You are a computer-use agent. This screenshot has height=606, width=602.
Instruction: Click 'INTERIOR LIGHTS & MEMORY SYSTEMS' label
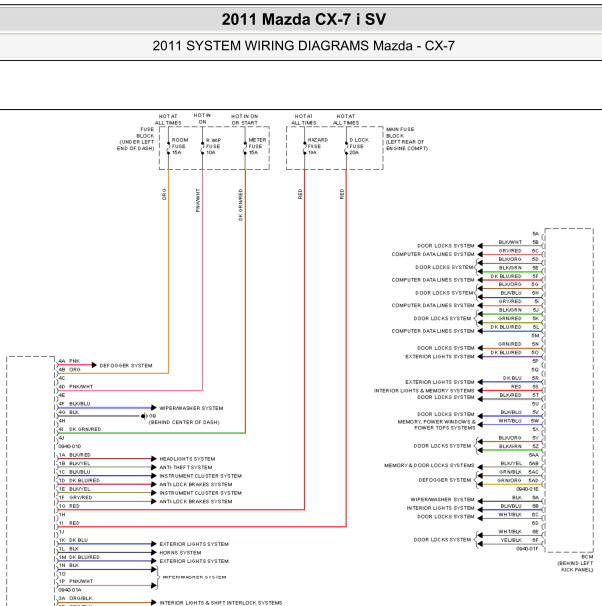tap(424, 391)
